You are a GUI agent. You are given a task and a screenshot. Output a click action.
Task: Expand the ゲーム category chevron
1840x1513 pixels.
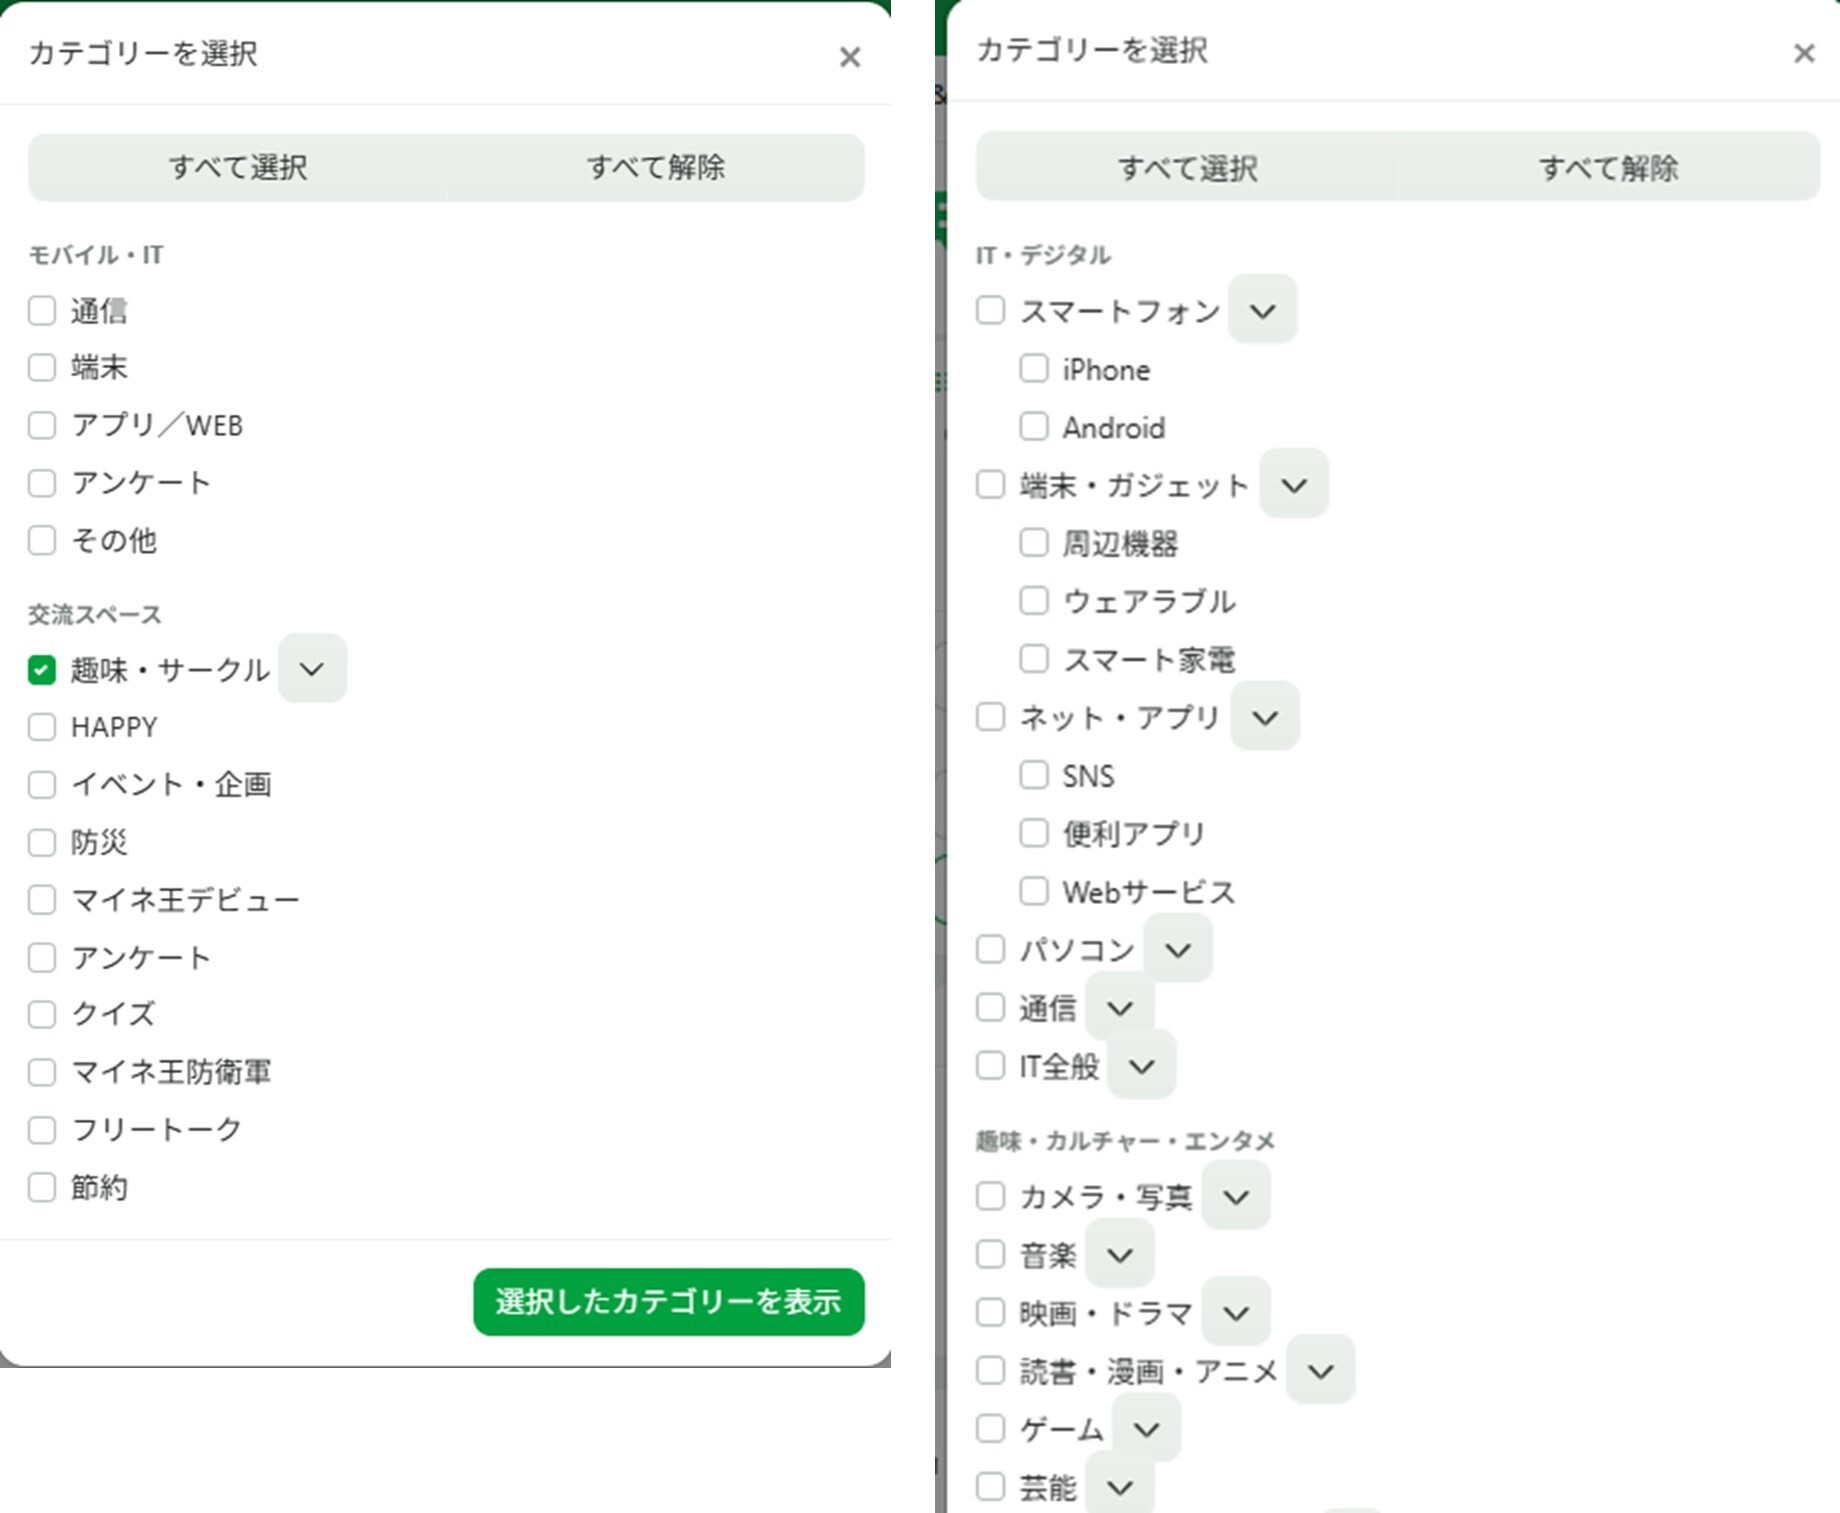tap(1146, 1429)
